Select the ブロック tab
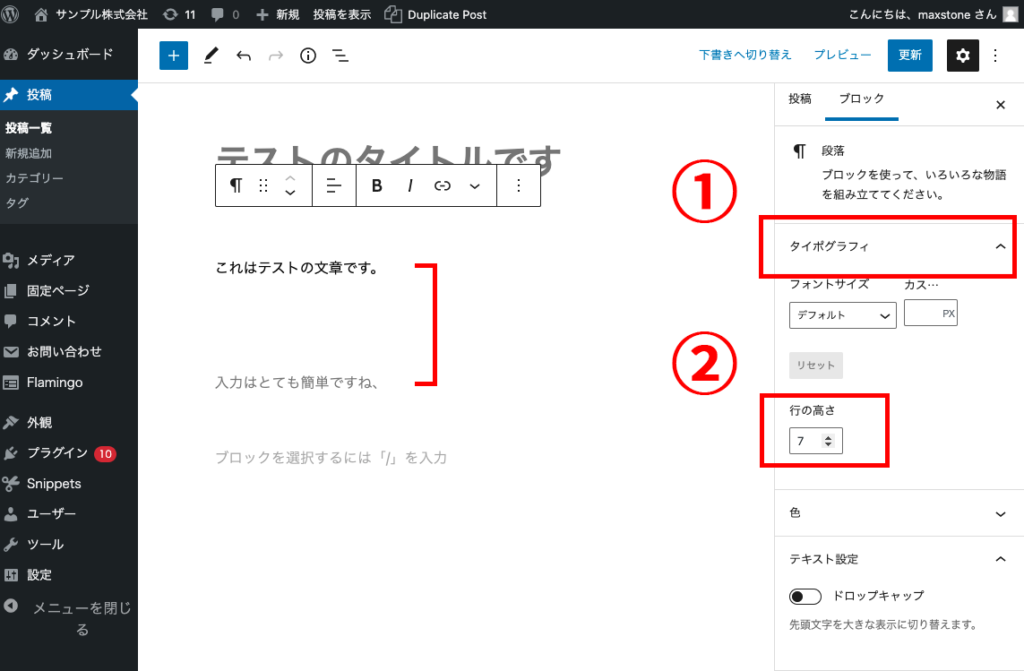Image resolution: width=1024 pixels, height=671 pixels. tap(862, 100)
